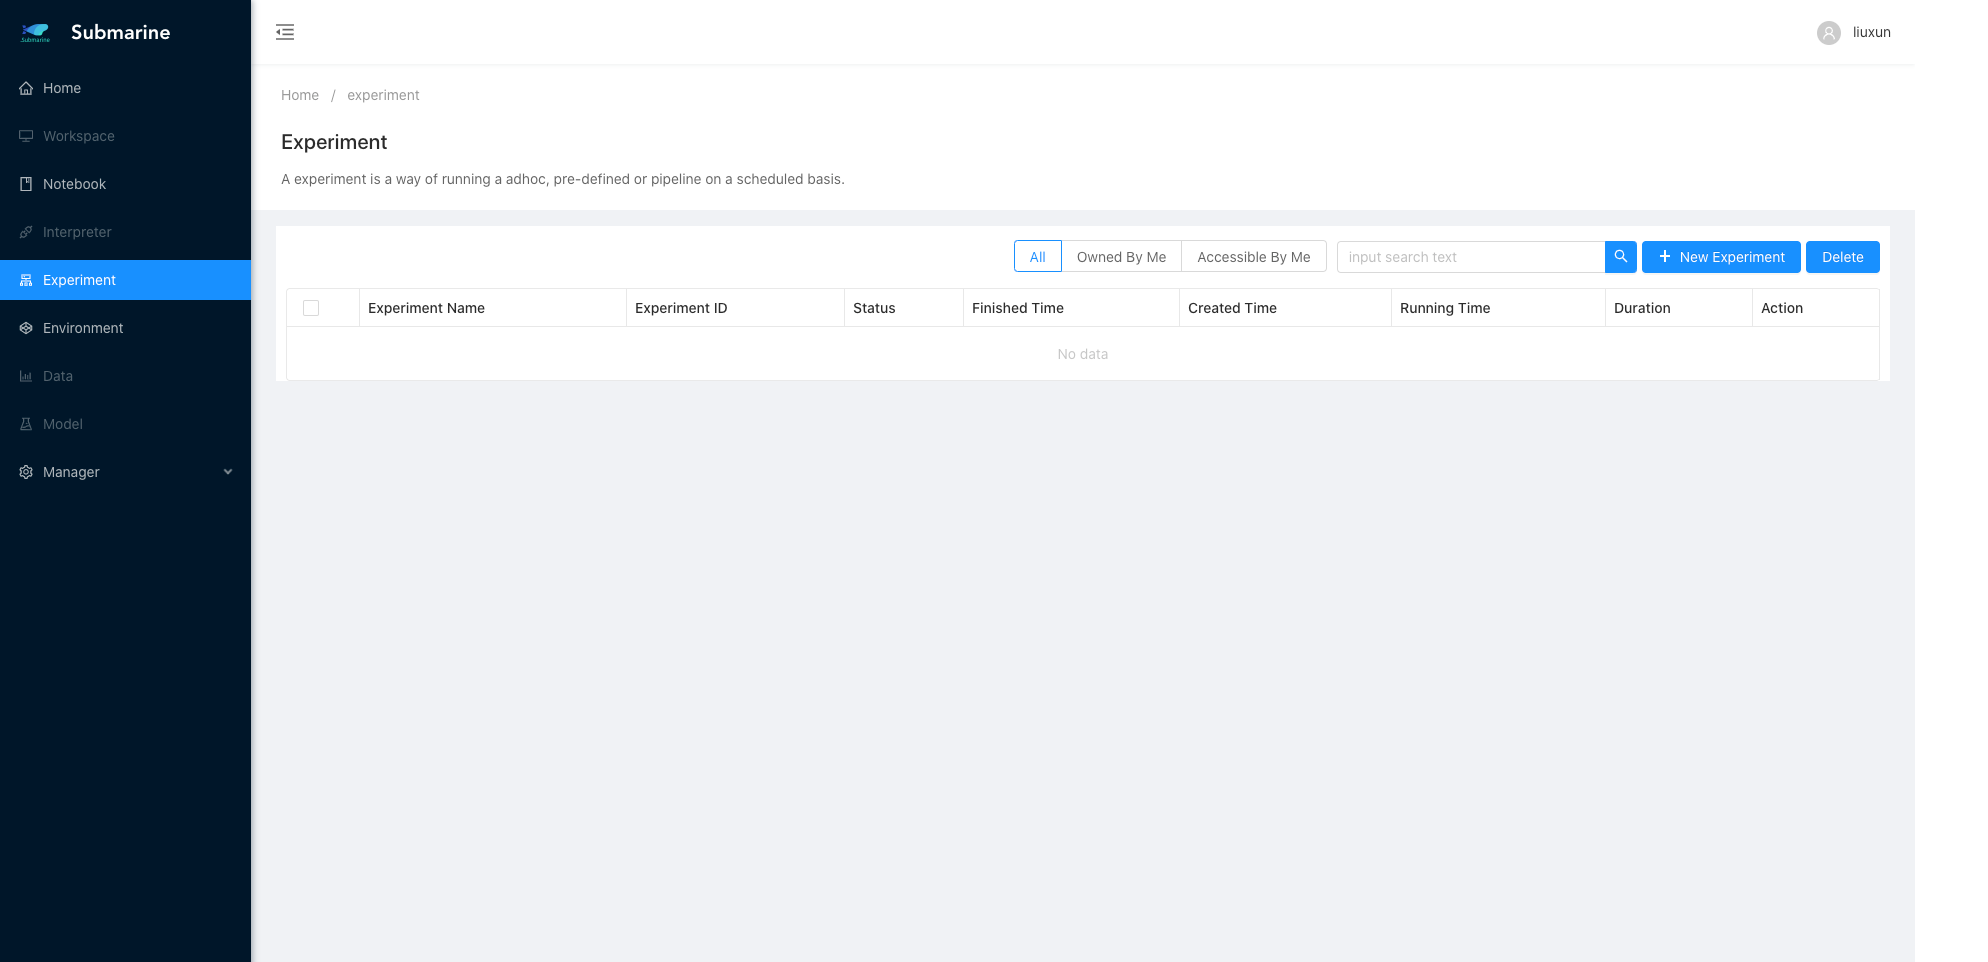The width and height of the screenshot is (1988, 962).
Task: Click the Manager gear icon
Action: (x=26, y=472)
